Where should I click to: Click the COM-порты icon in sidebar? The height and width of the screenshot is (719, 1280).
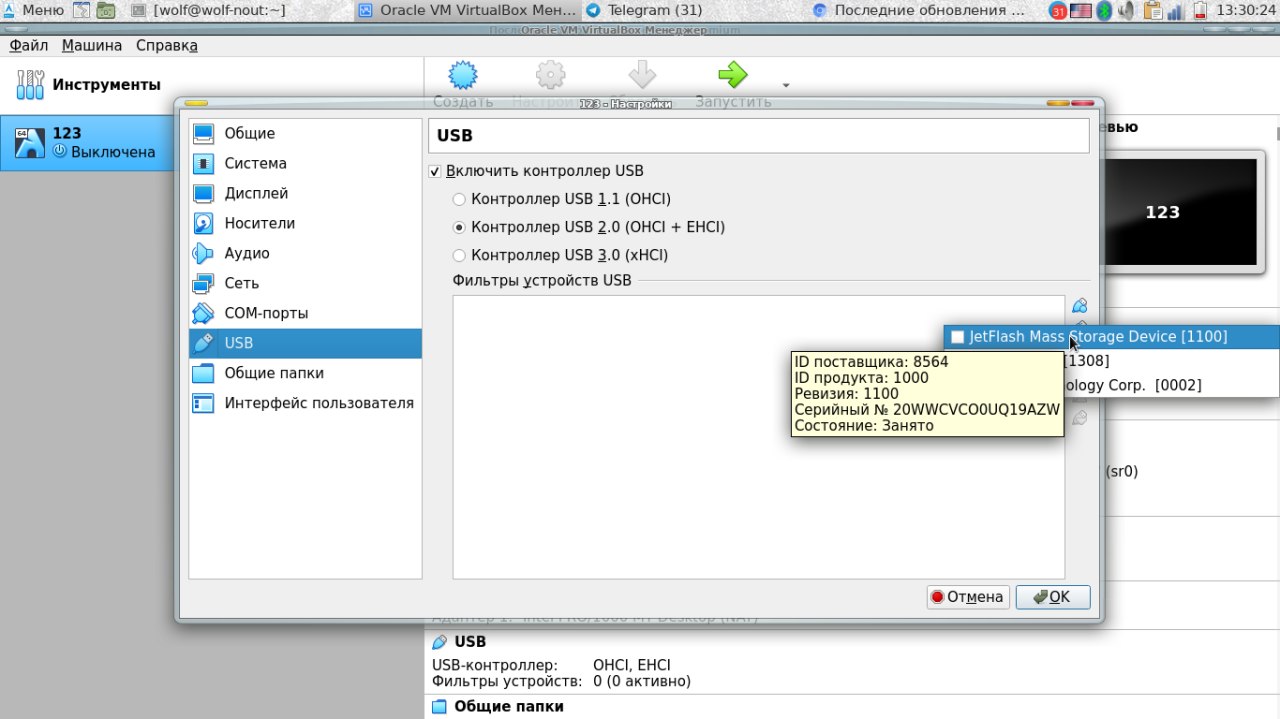pos(203,313)
